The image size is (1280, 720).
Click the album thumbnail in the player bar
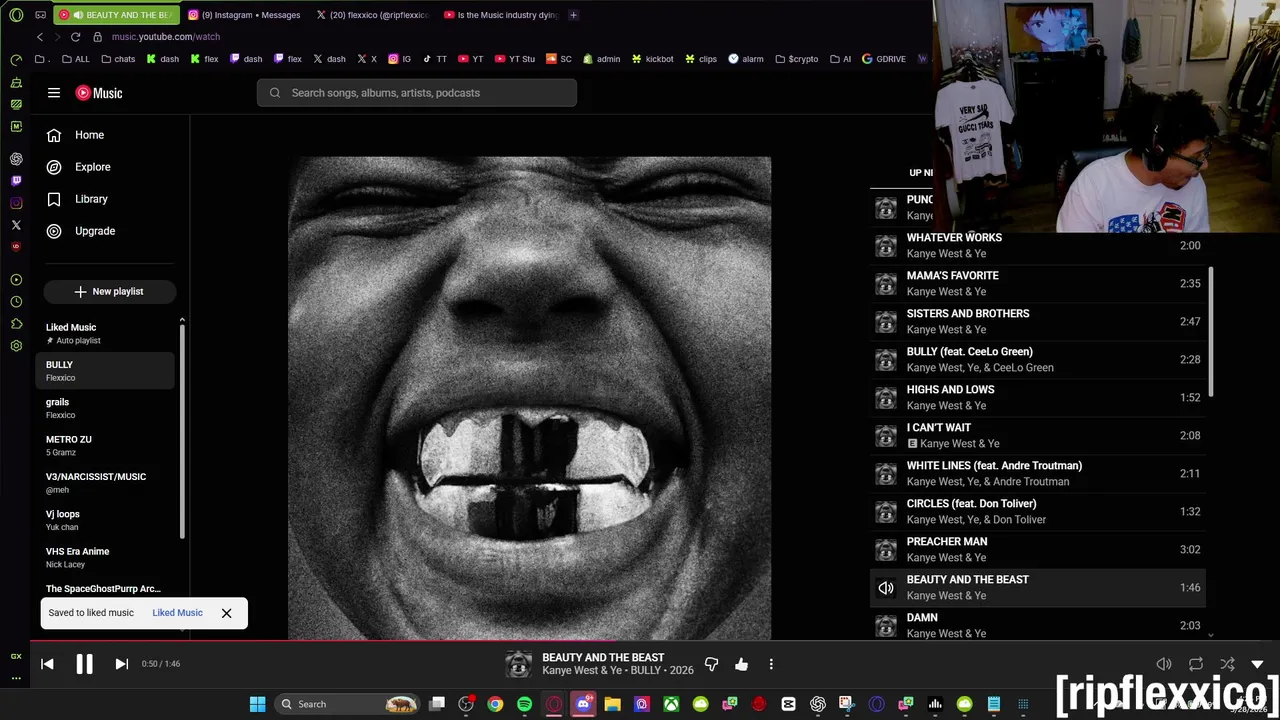pyautogui.click(x=518, y=664)
